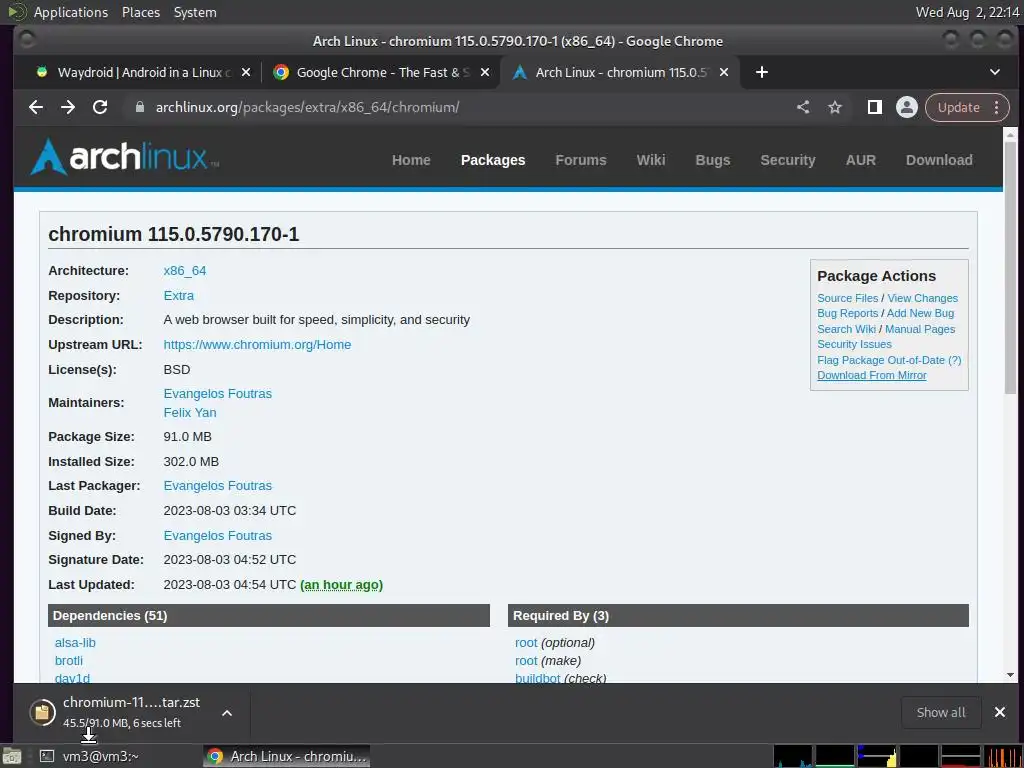
Task: Click the Arch Linux logo
Action: pyautogui.click(x=125, y=157)
